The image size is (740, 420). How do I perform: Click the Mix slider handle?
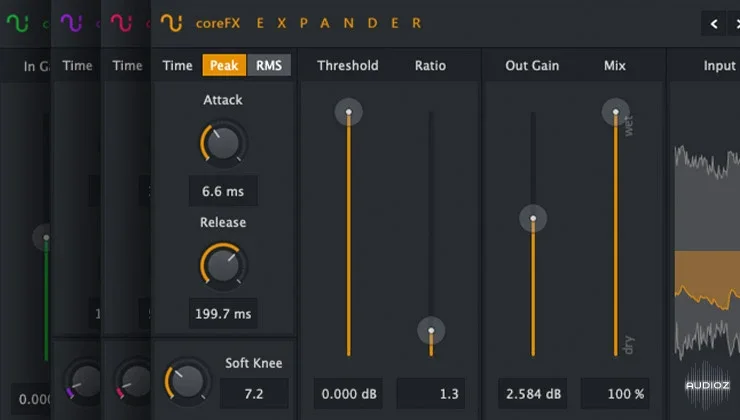(x=615, y=112)
